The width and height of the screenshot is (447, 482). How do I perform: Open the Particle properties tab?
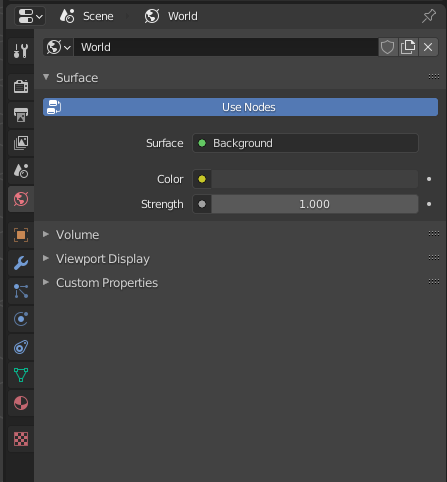(x=21, y=291)
